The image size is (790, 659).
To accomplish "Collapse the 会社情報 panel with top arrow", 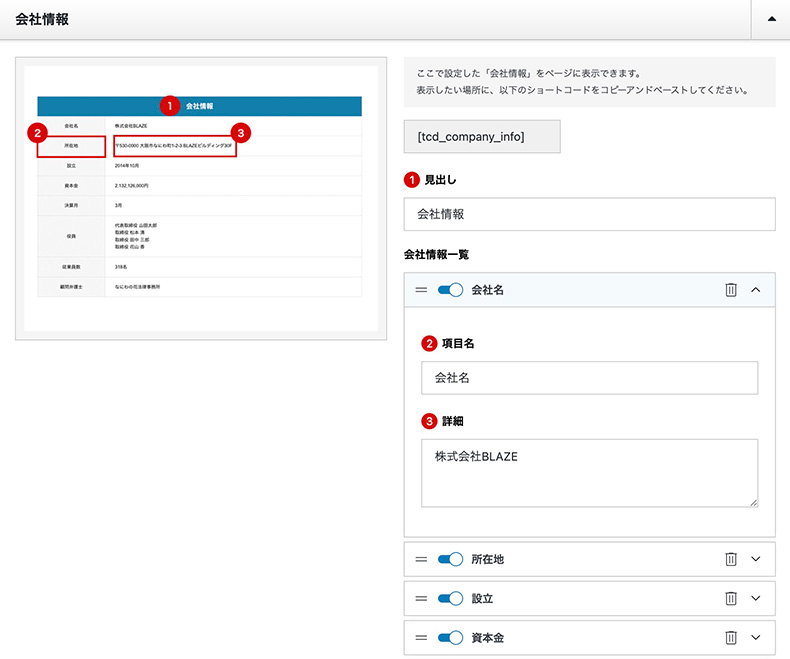I will point(770,20).
